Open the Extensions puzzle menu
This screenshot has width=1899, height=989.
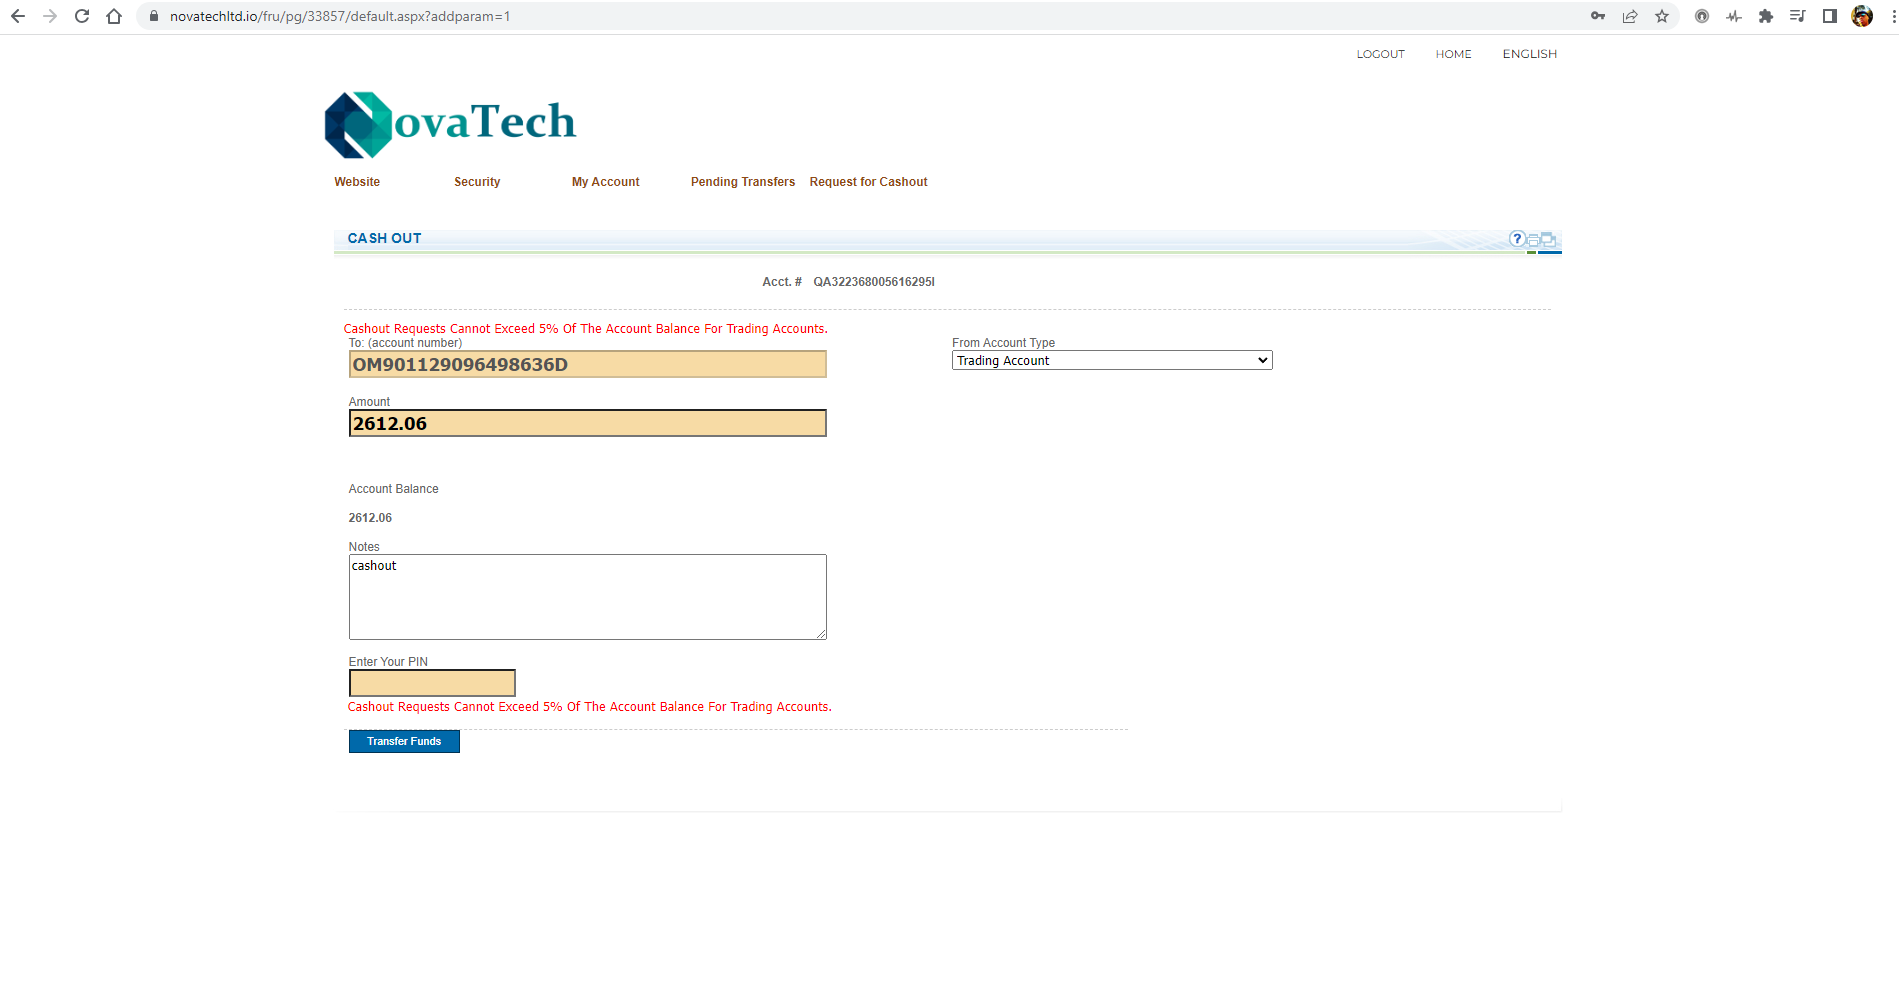tap(1766, 16)
